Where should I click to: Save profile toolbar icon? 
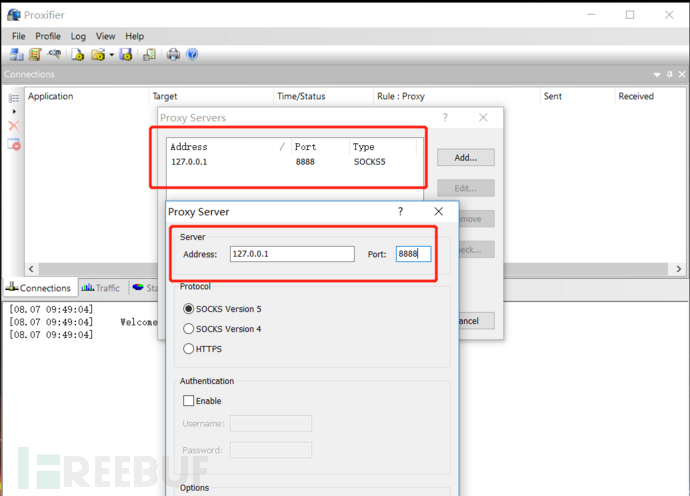coord(126,55)
